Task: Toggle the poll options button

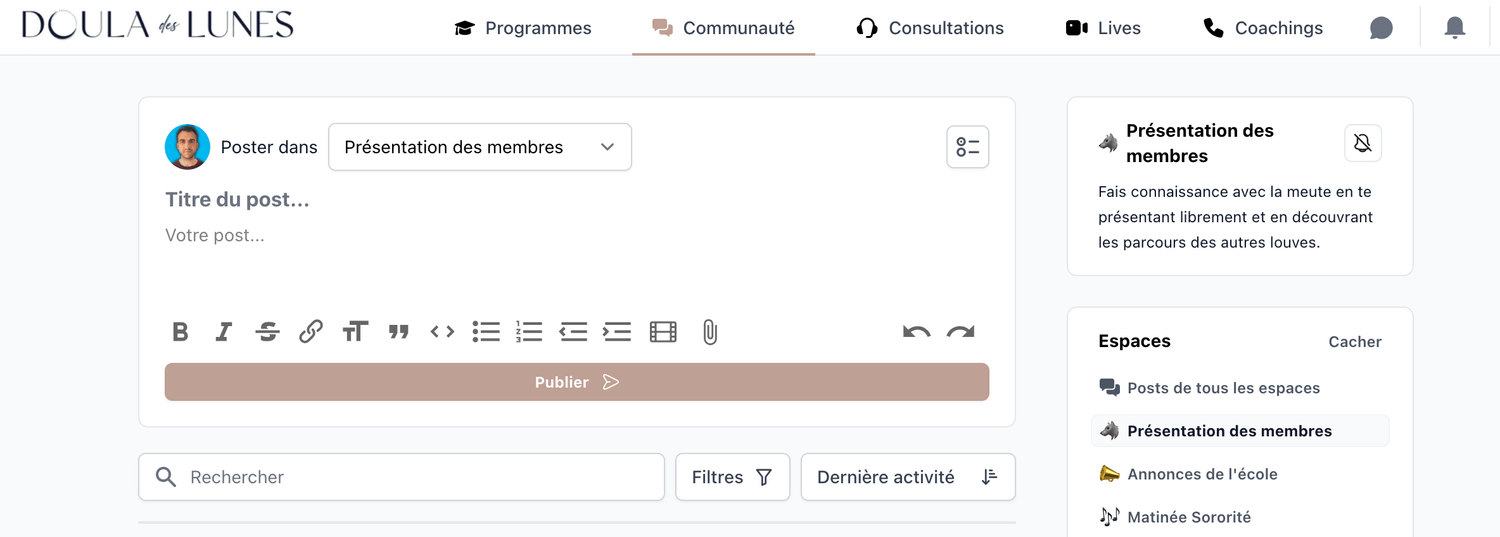Action: [x=967, y=147]
